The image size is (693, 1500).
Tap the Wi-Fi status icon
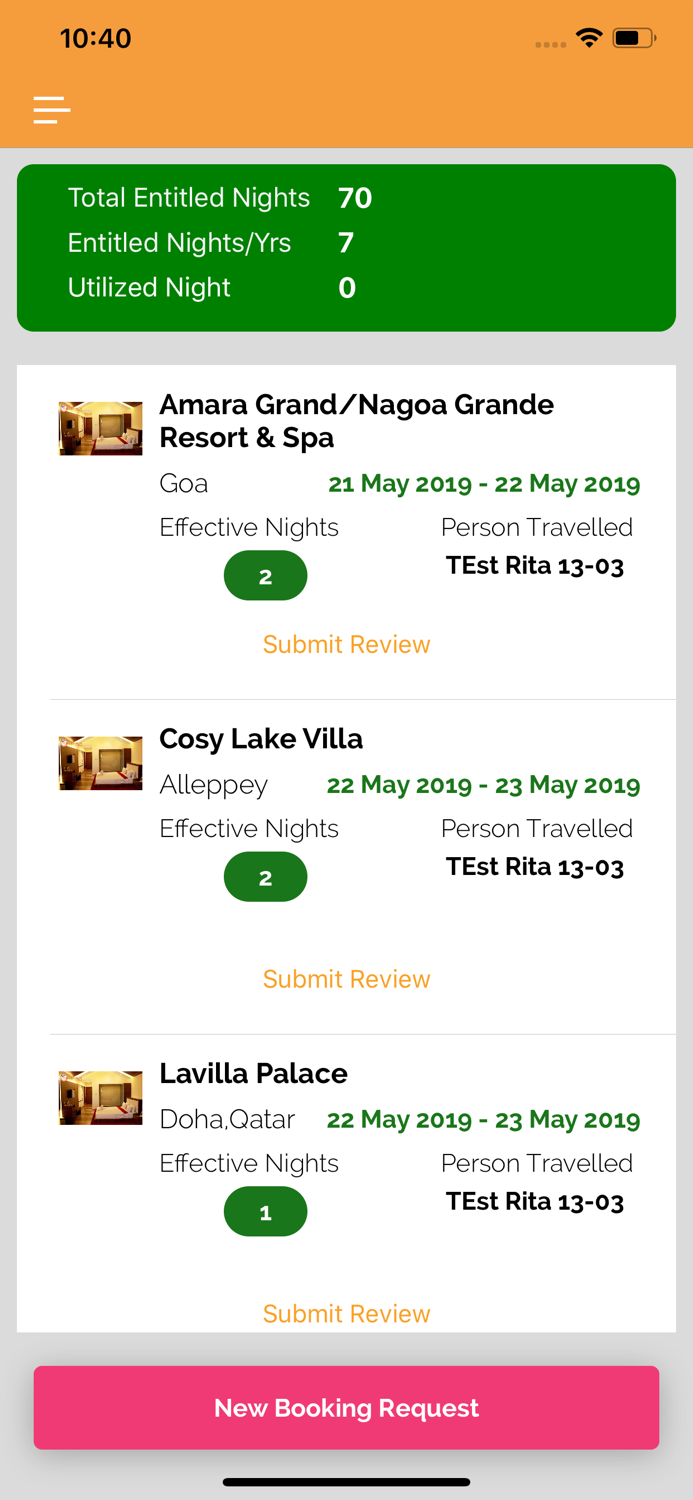click(589, 39)
